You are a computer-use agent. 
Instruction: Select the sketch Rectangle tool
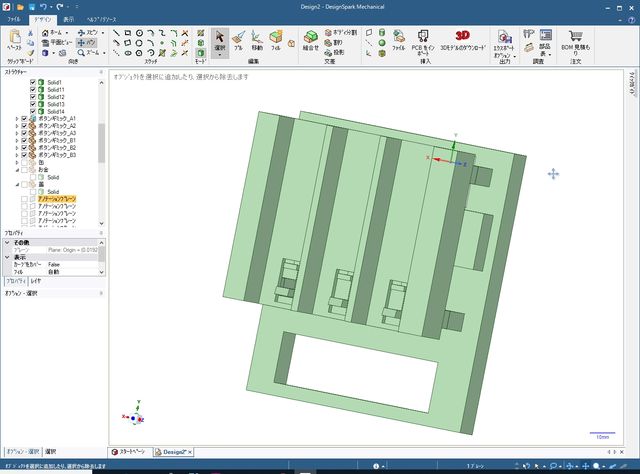[x=128, y=33]
